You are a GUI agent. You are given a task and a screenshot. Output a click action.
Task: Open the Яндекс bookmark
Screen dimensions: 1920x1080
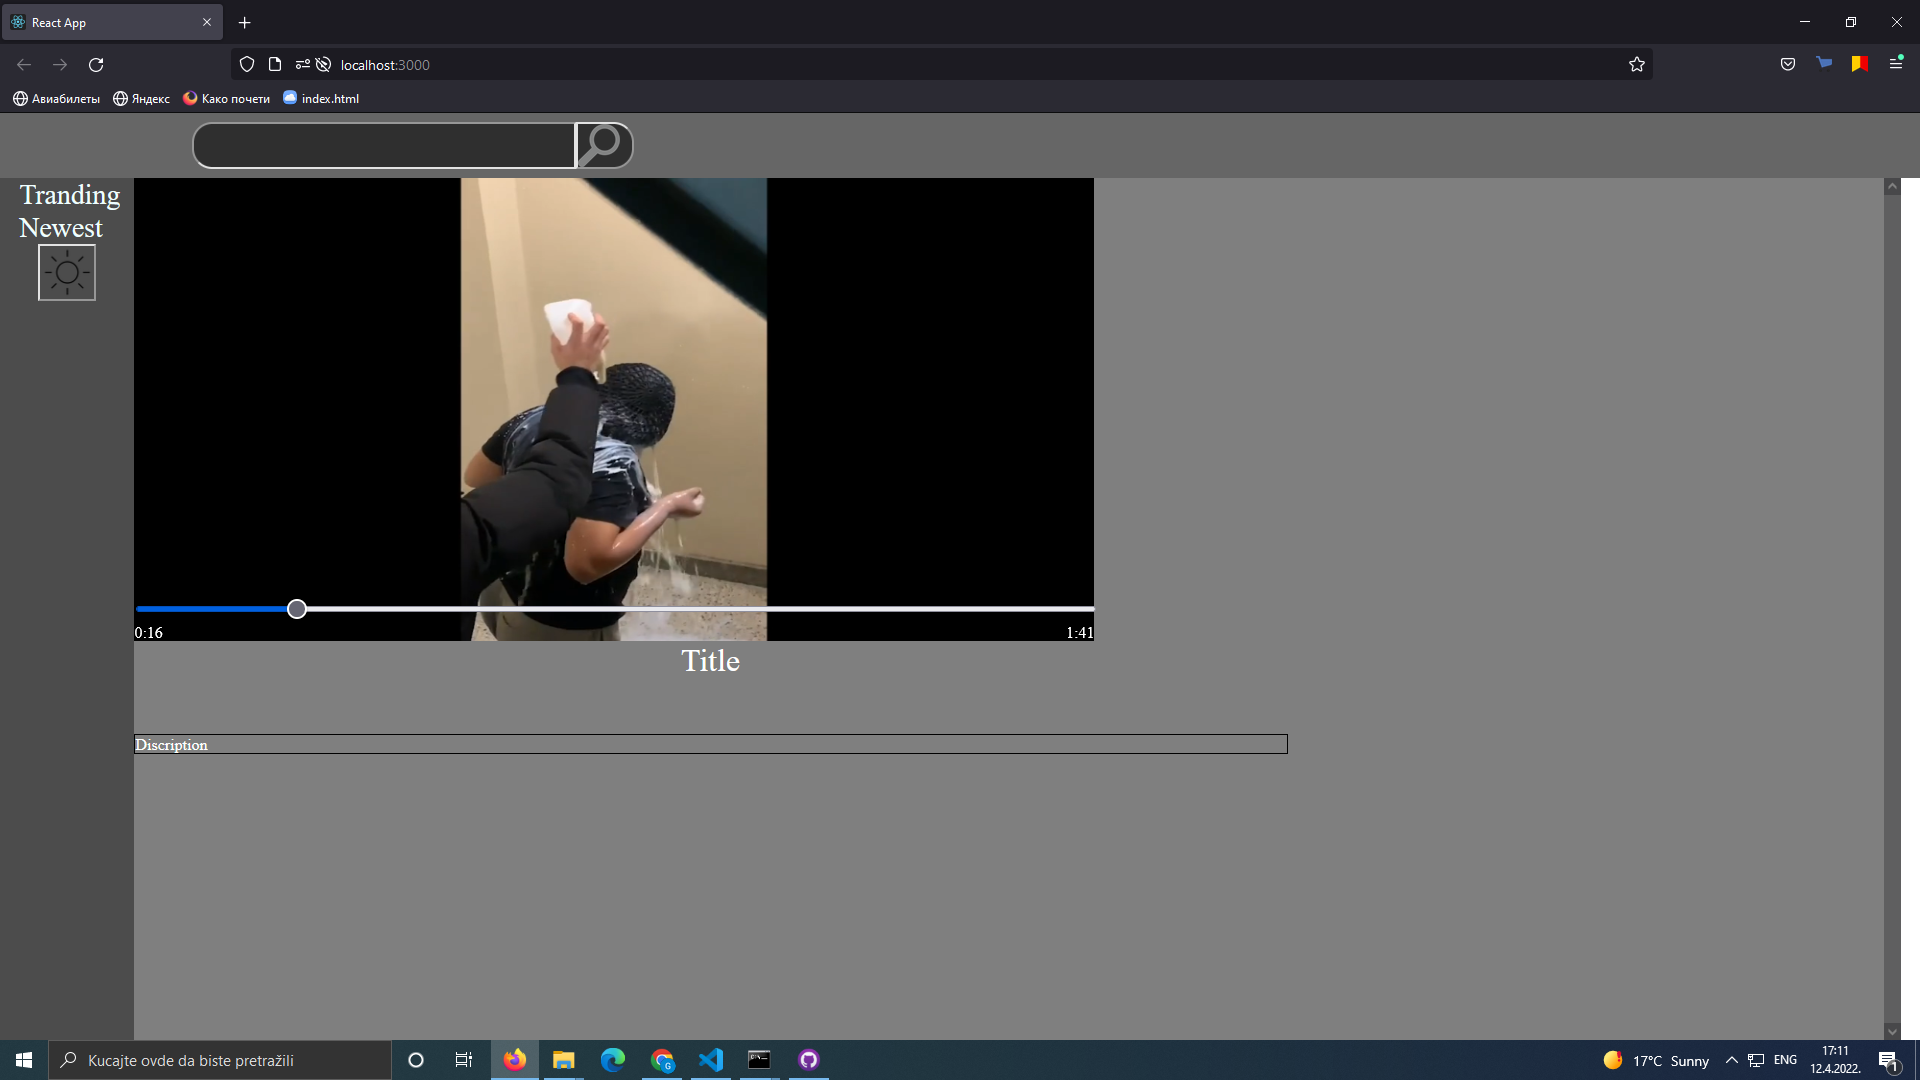(142, 98)
